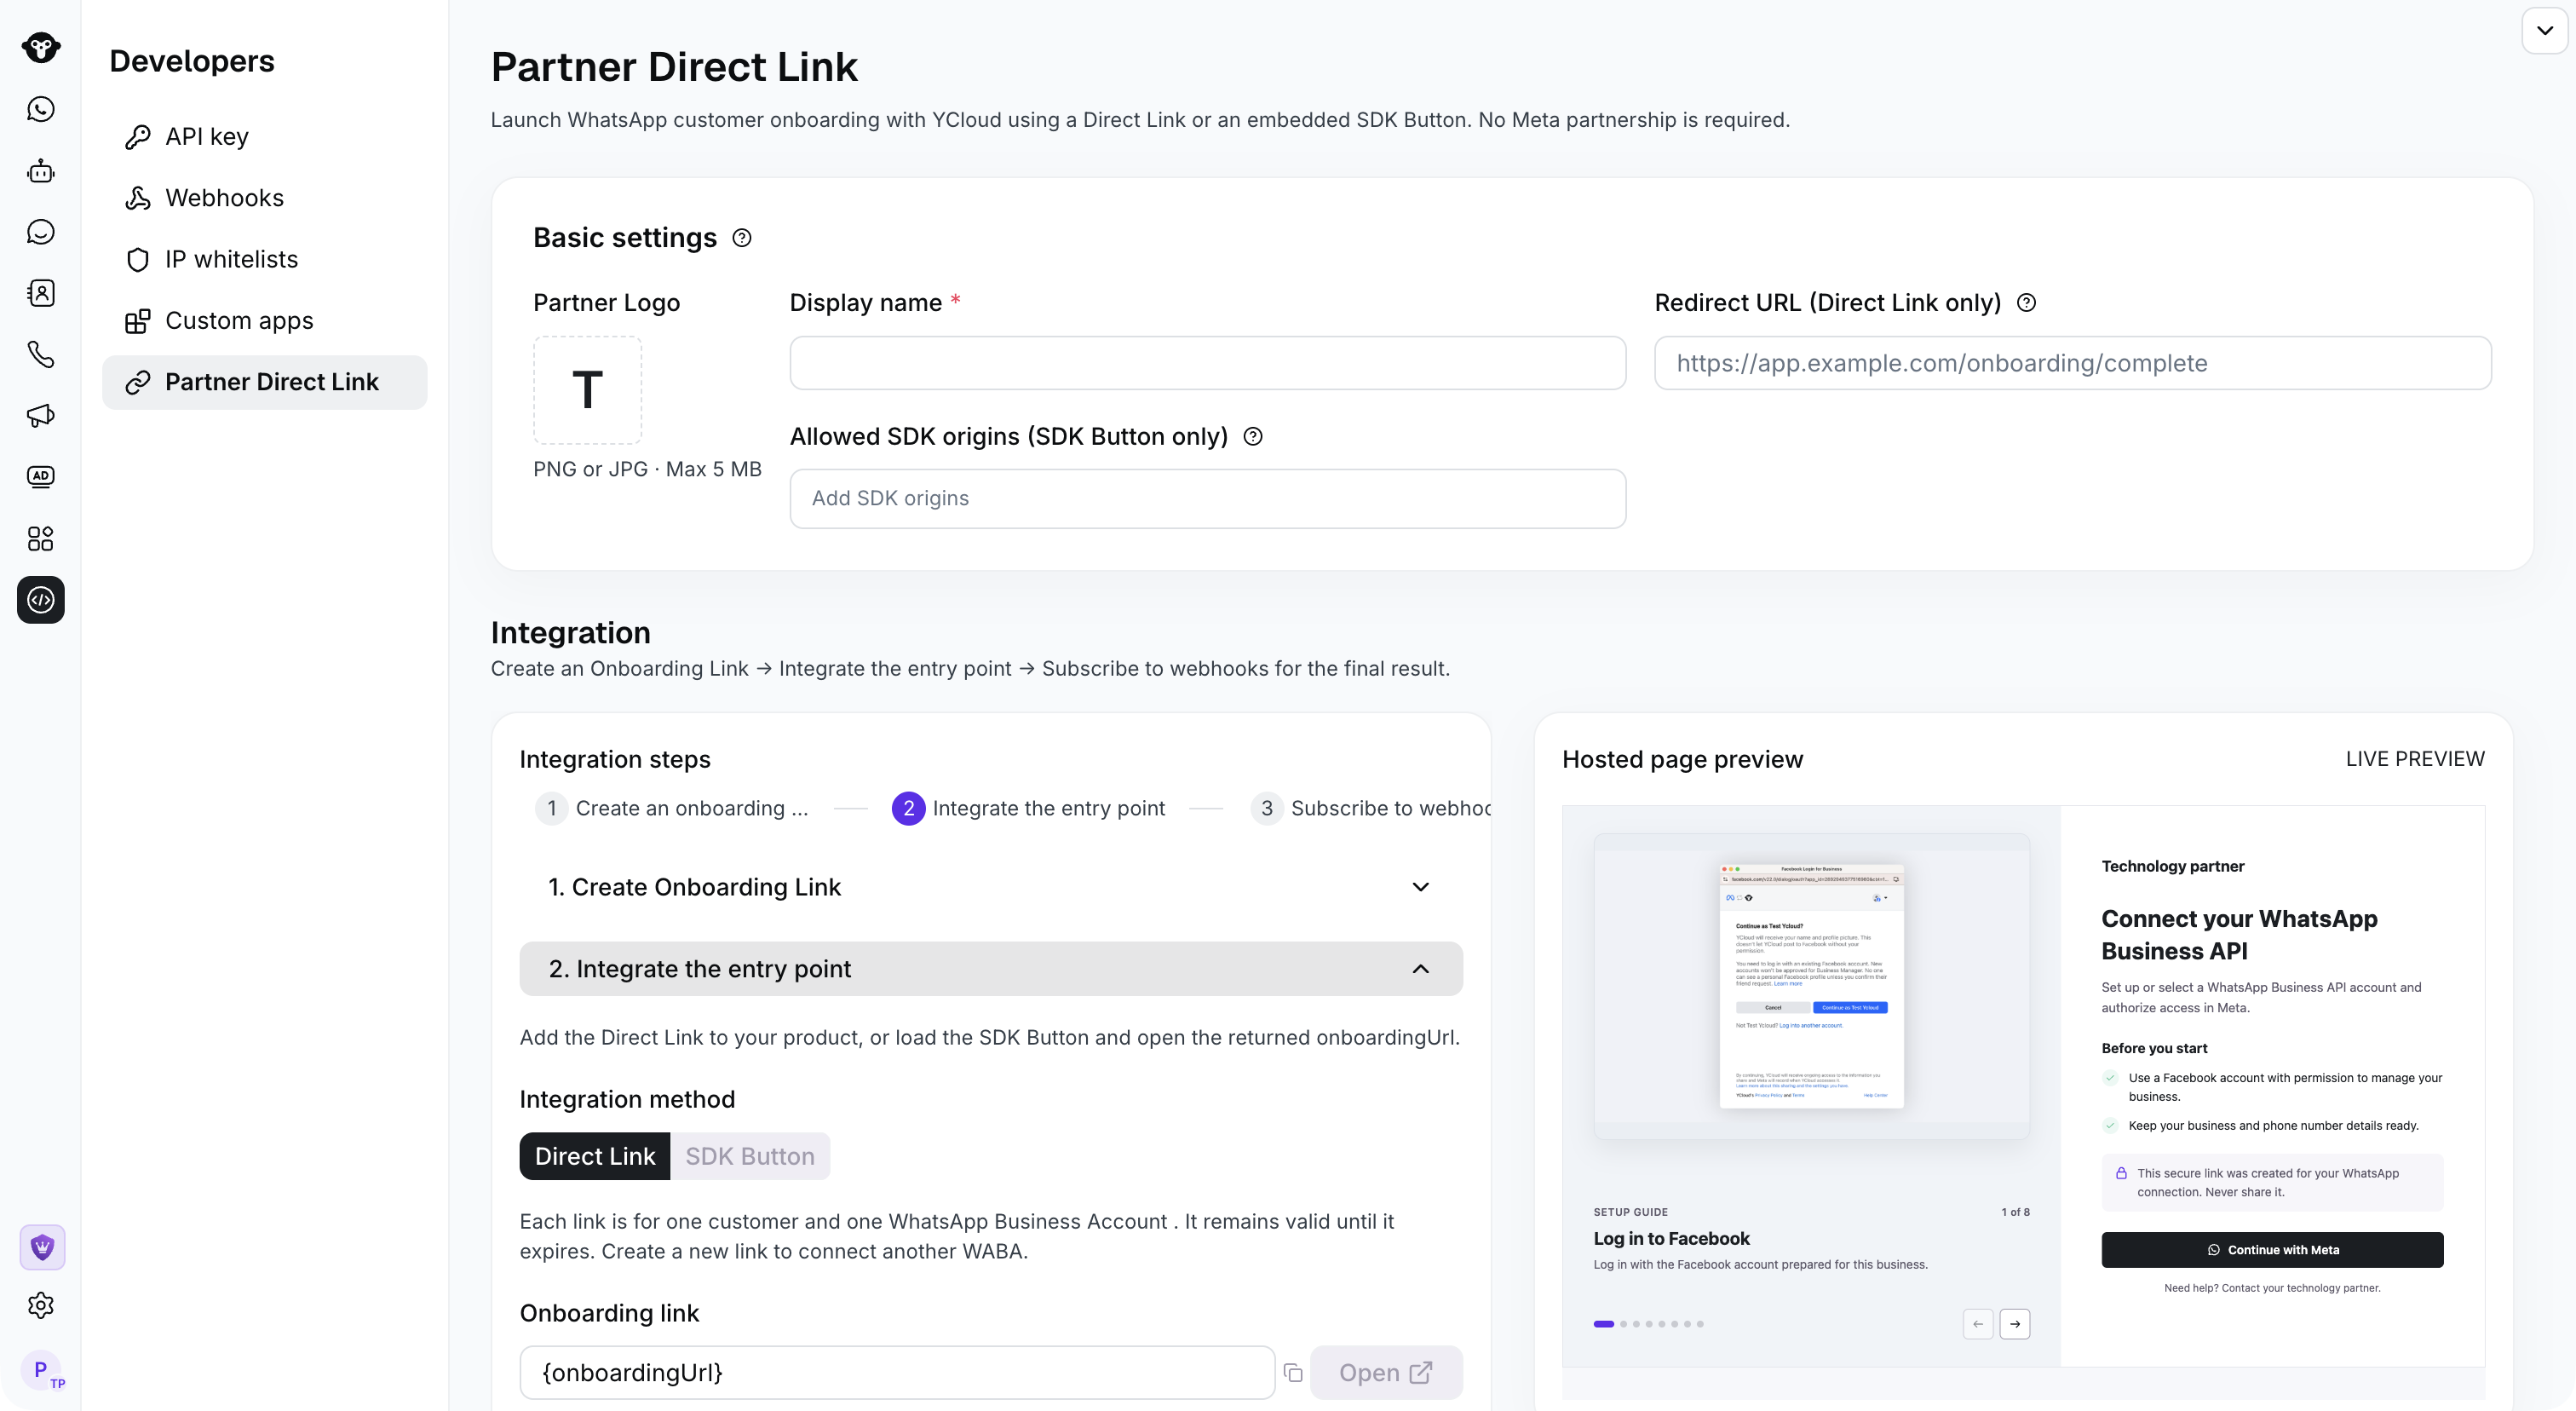Image resolution: width=2576 pixels, height=1411 pixels.
Task: Open Custom apps menu item
Action: (x=264, y=321)
